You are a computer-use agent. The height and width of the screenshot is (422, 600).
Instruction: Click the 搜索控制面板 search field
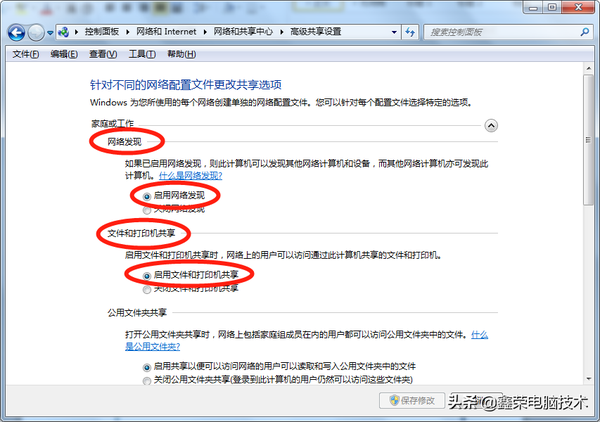point(500,33)
